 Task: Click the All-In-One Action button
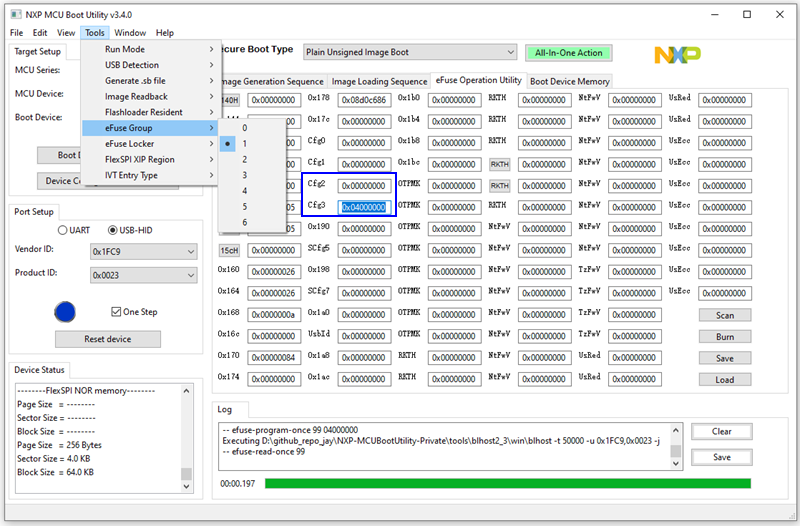pyautogui.click(x=568, y=53)
